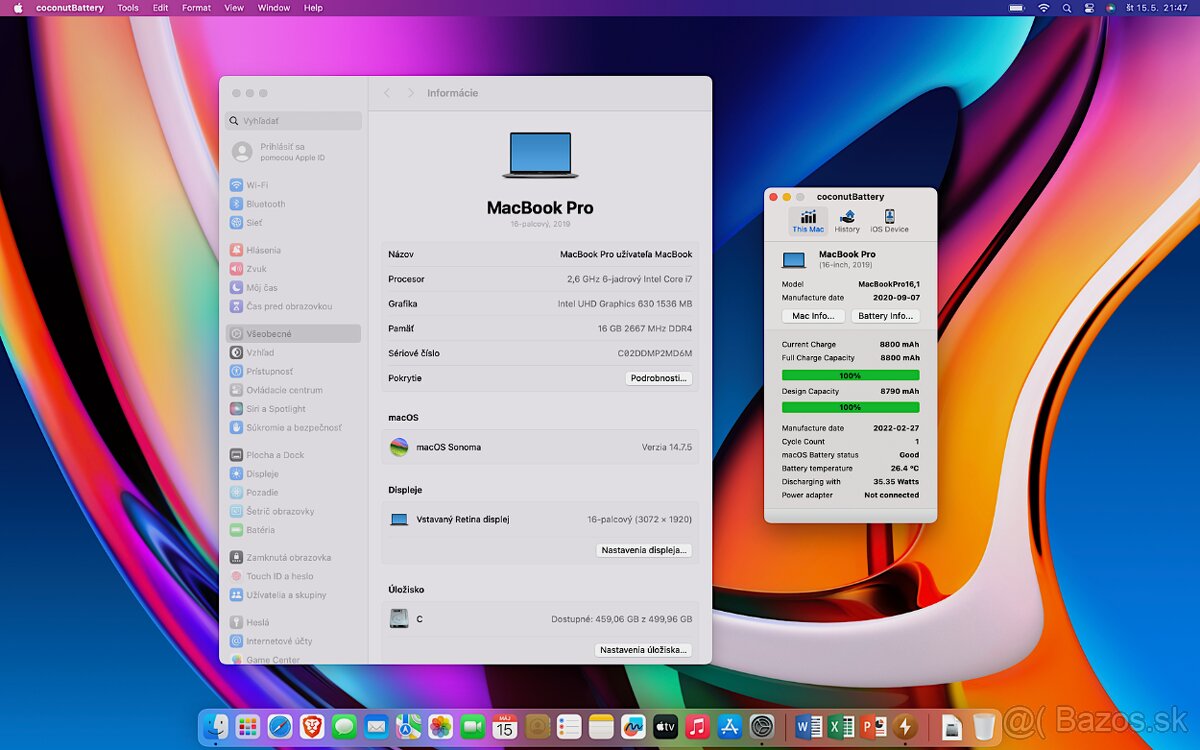Screen dimensions: 1200x750
Task: Open Nastavenia displeja settings
Action: 645,550
